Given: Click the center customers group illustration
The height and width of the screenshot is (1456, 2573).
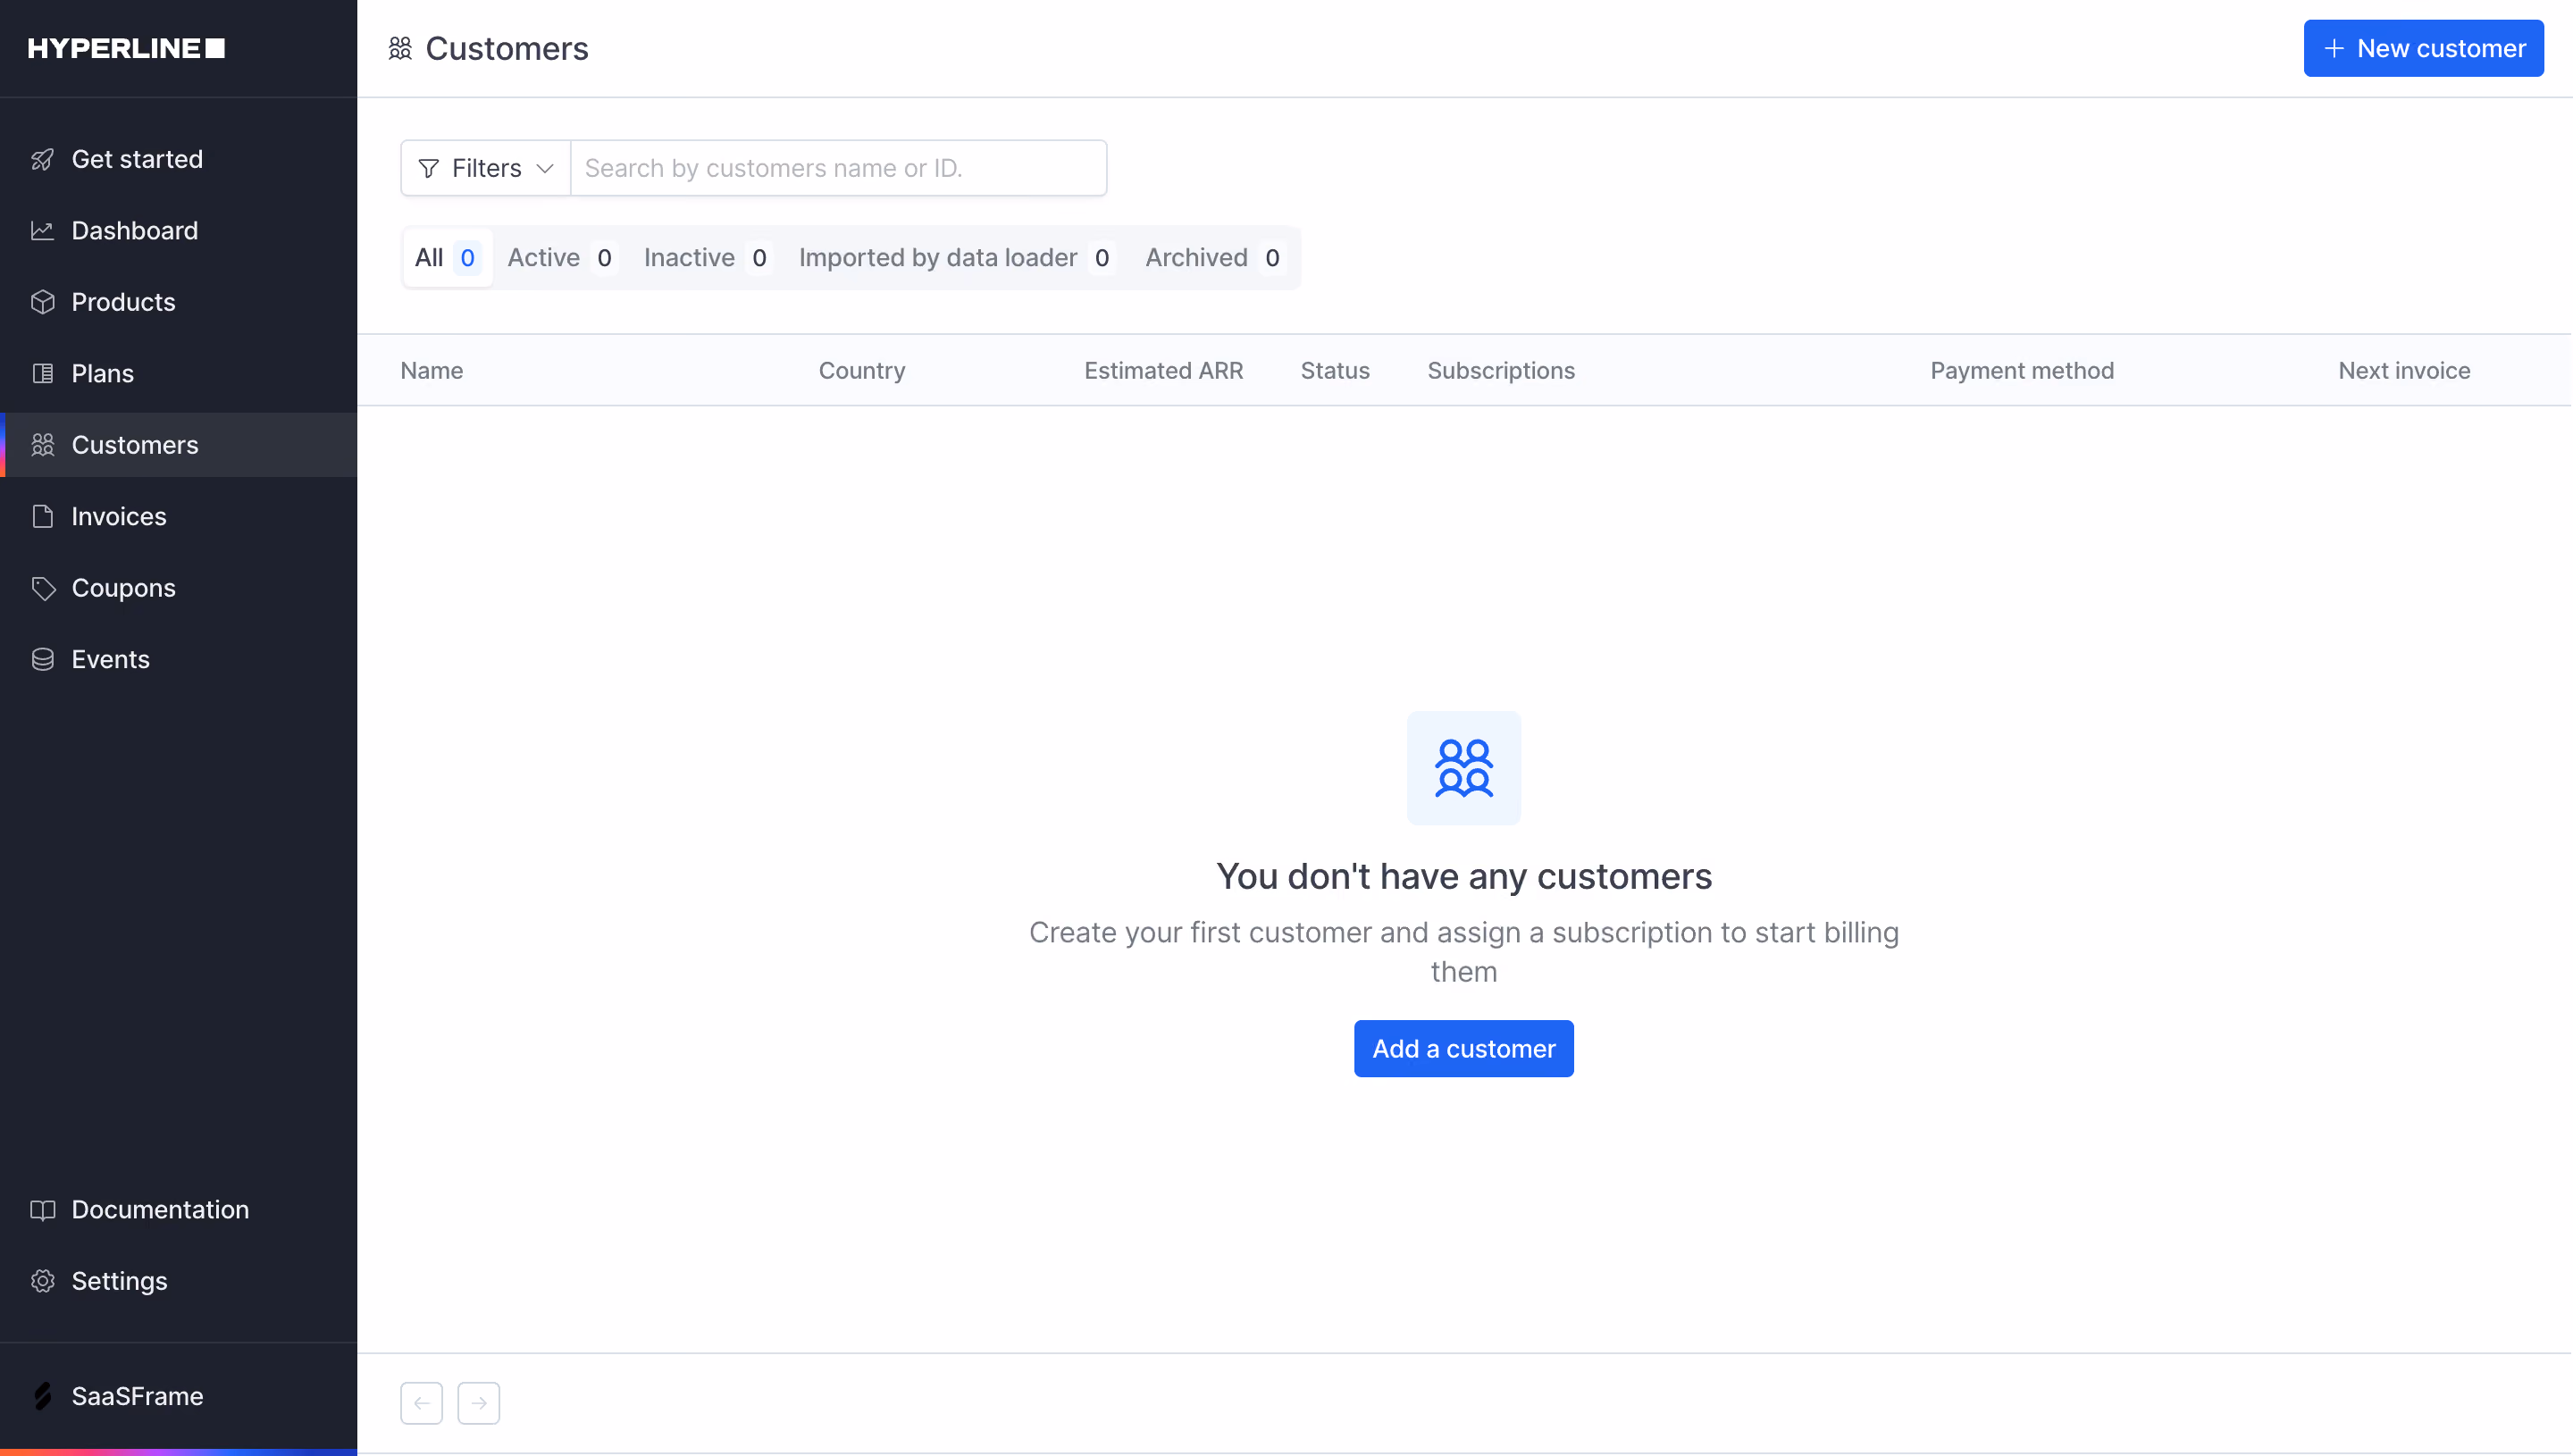Looking at the screenshot, I should (x=1464, y=768).
